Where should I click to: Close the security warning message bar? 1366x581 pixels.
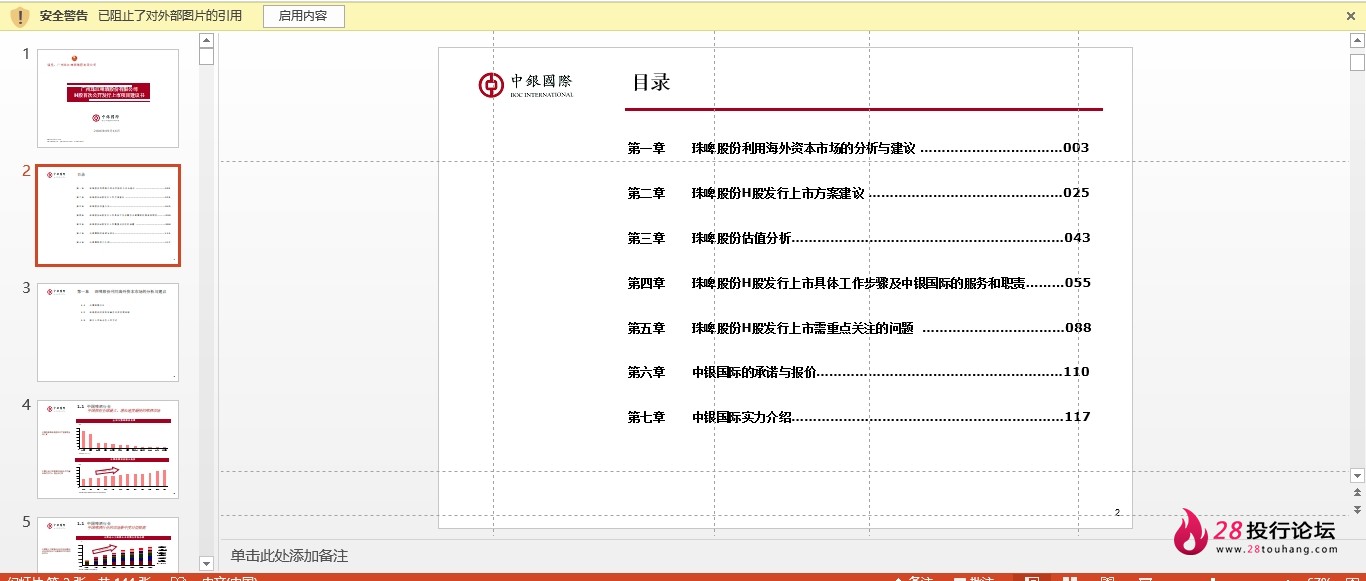[x=1351, y=16]
